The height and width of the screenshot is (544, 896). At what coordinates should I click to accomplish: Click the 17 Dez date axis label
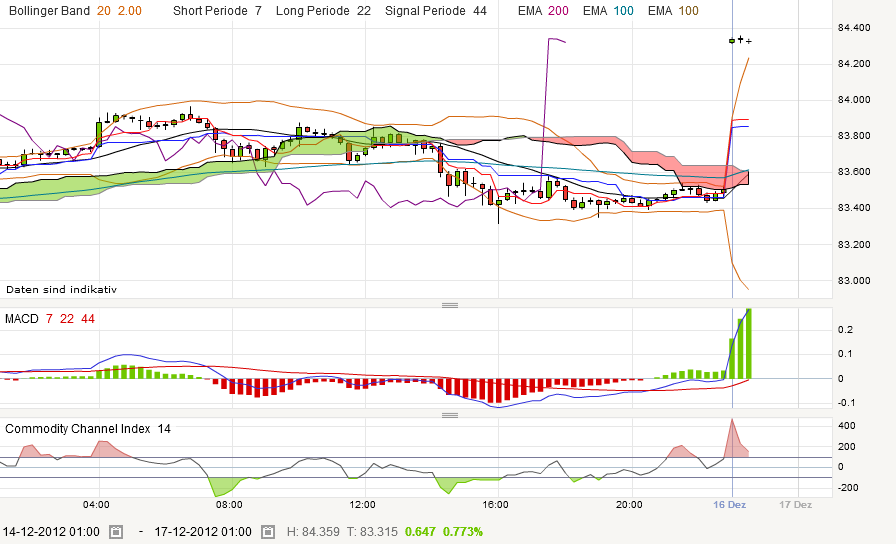point(795,505)
